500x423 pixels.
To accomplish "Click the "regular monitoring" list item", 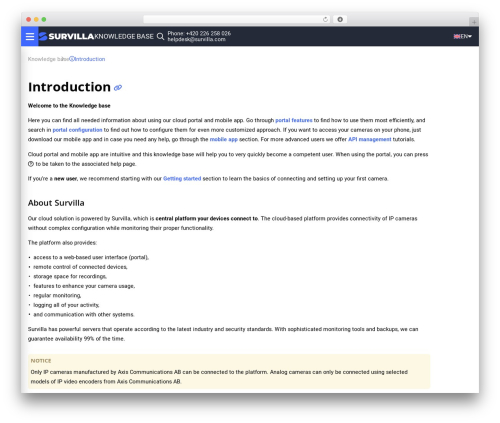I will pyautogui.click(x=57, y=295).
